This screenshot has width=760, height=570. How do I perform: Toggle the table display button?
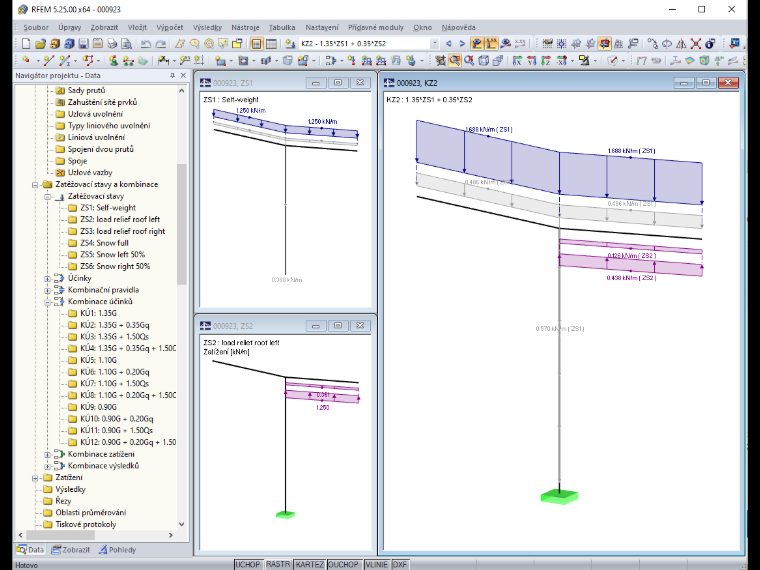[x=271, y=44]
